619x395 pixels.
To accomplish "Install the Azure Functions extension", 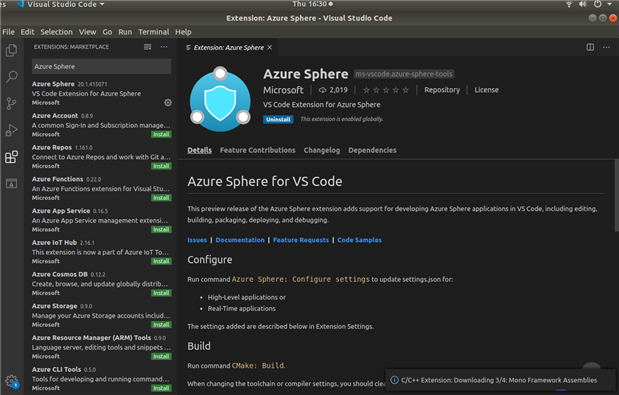I will pos(161,198).
